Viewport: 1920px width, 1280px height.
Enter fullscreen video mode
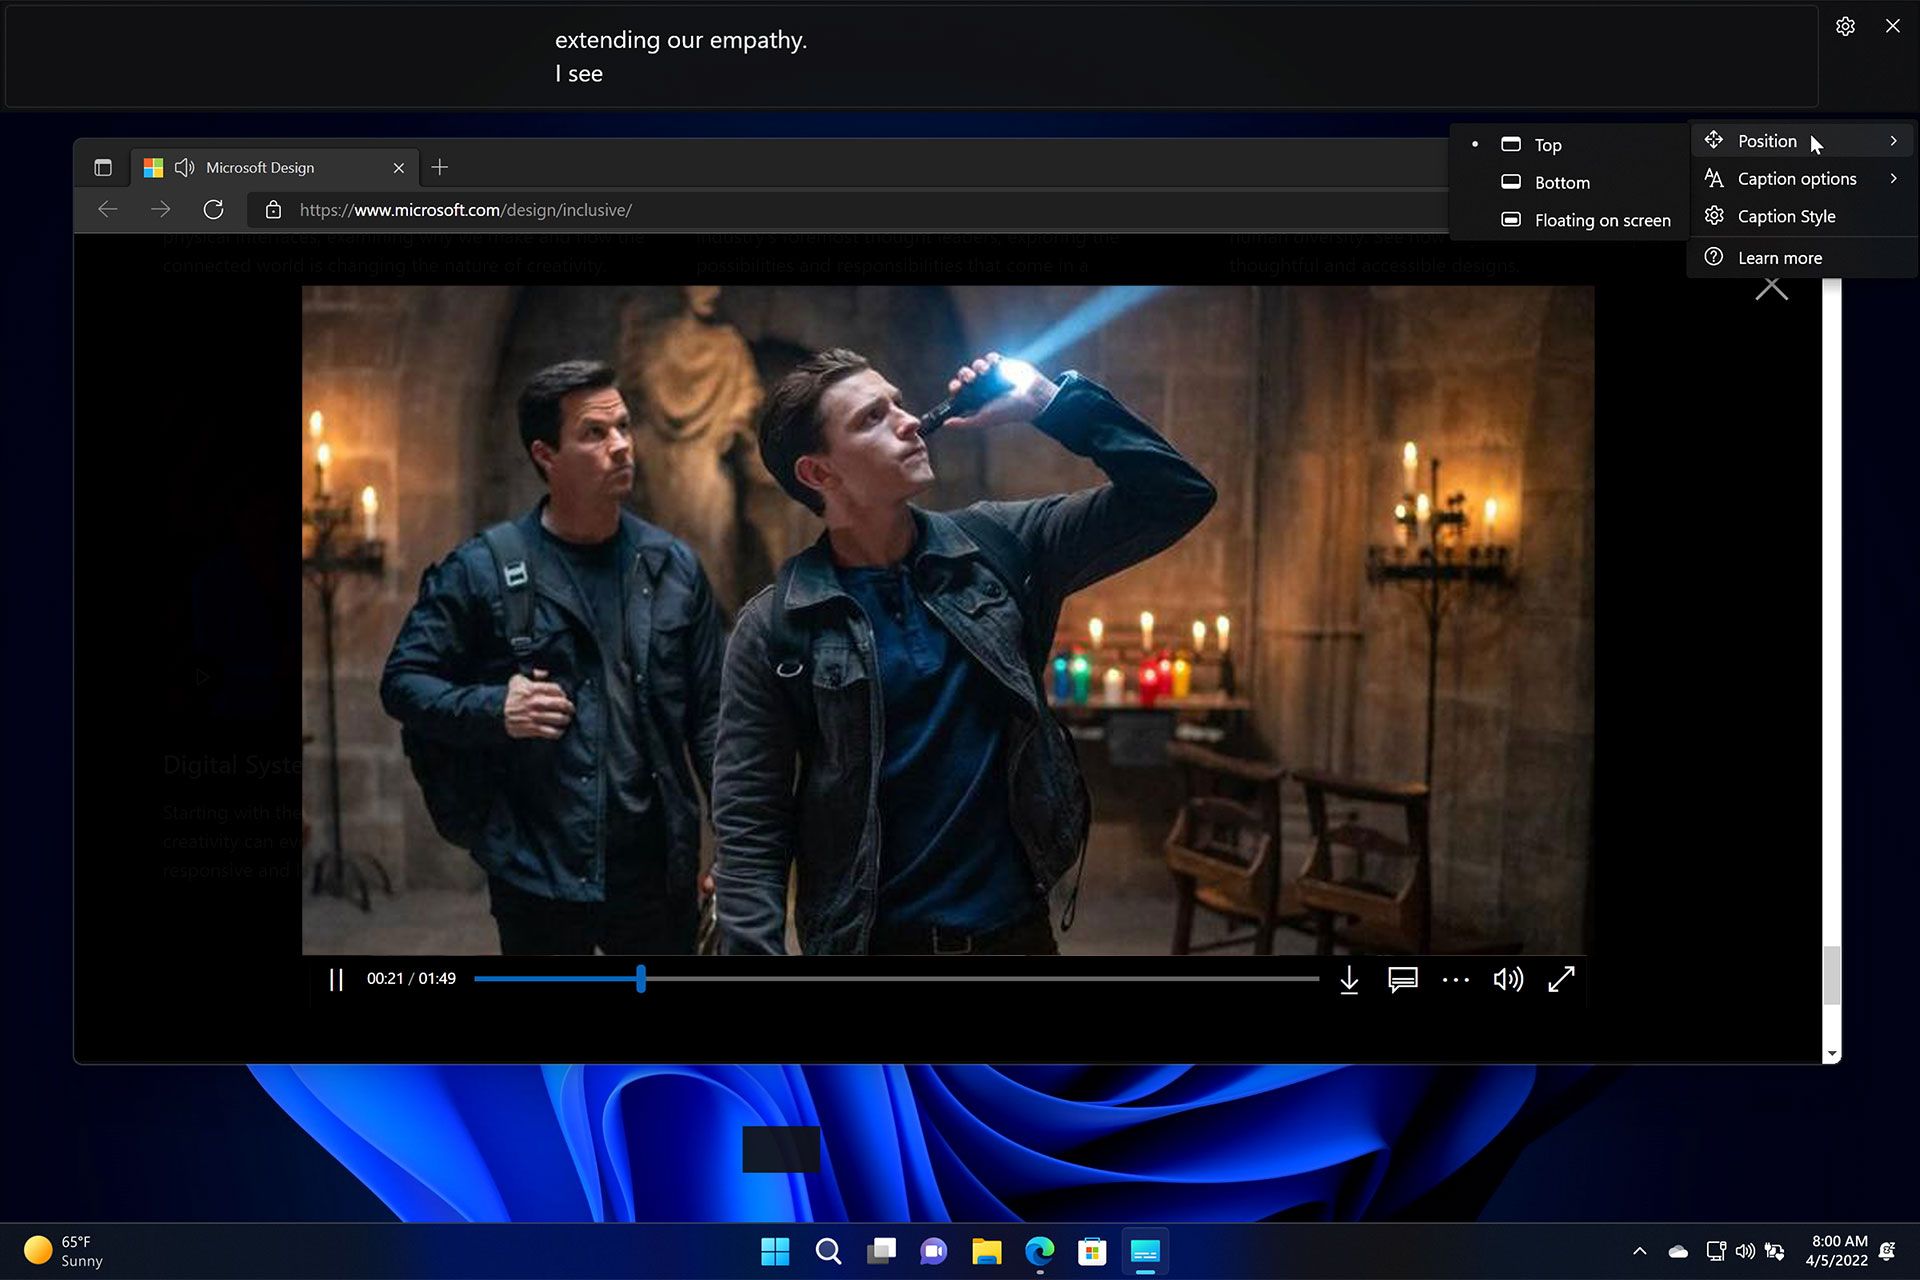click(1561, 979)
